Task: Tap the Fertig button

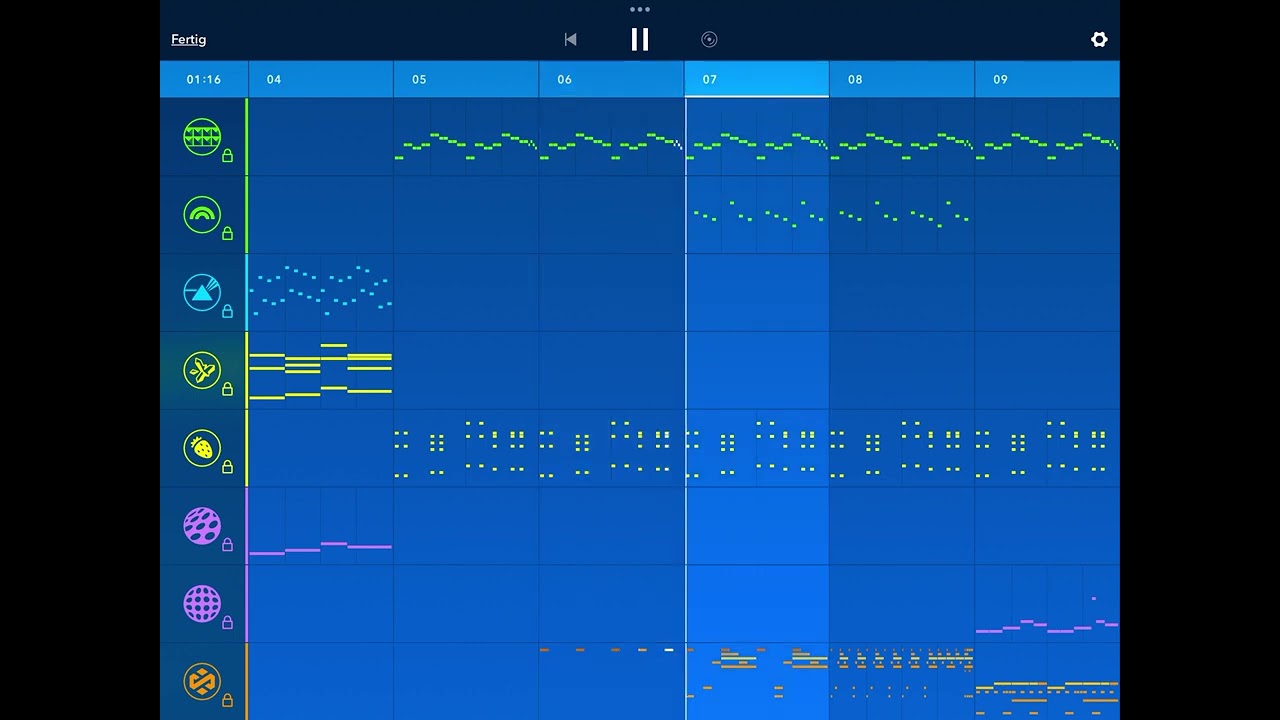Action: tap(188, 39)
